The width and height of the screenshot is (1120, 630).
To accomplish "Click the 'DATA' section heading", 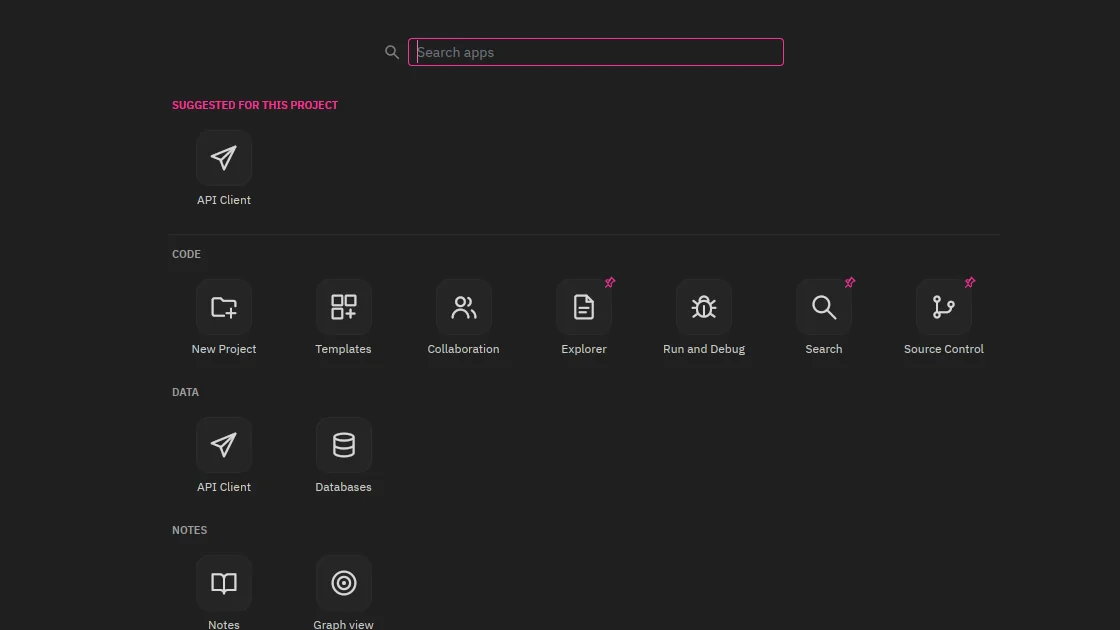I will coord(186,392).
